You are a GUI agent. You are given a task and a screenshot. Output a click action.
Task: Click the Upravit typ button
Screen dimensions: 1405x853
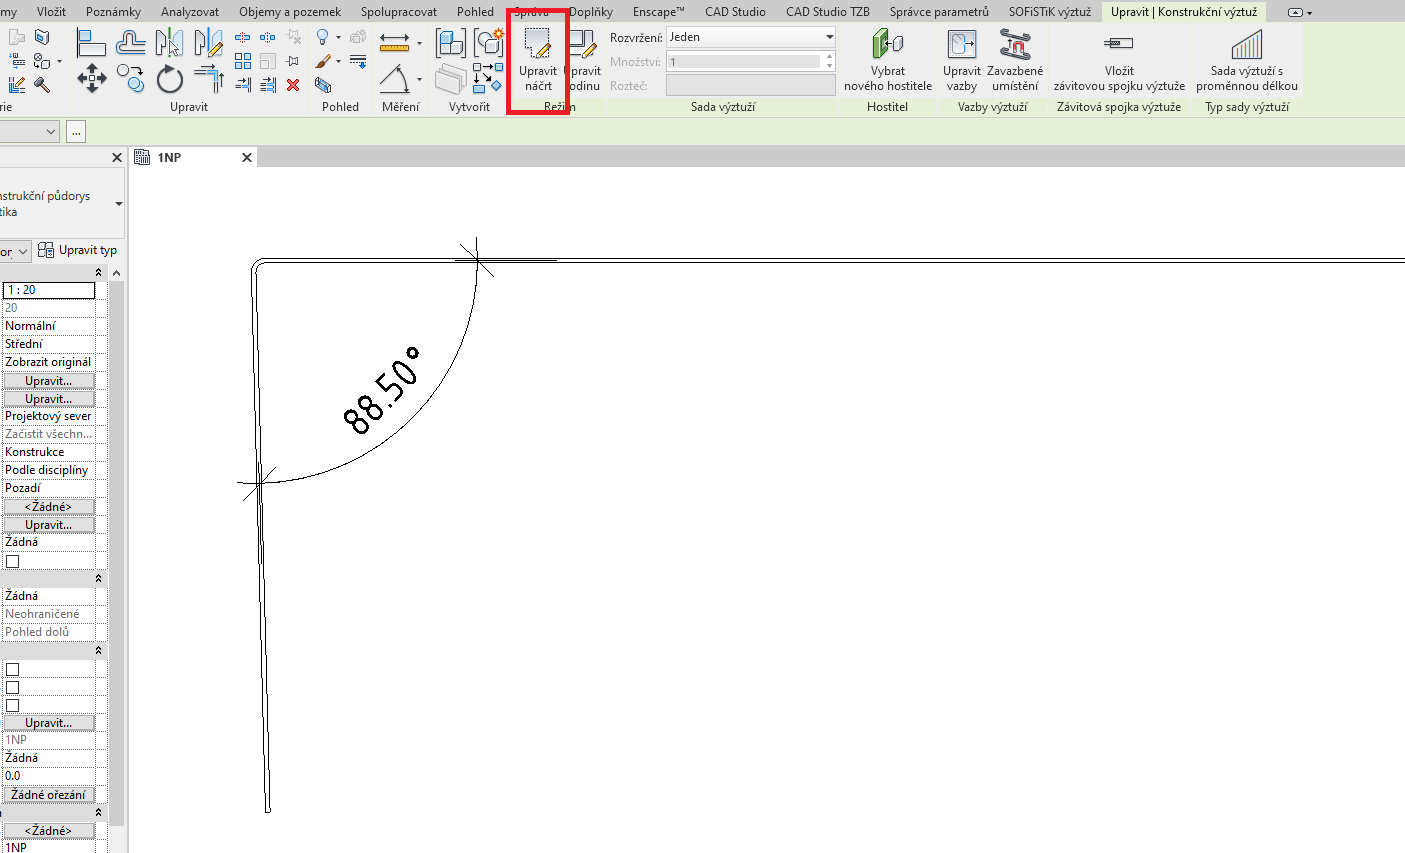[x=78, y=250]
